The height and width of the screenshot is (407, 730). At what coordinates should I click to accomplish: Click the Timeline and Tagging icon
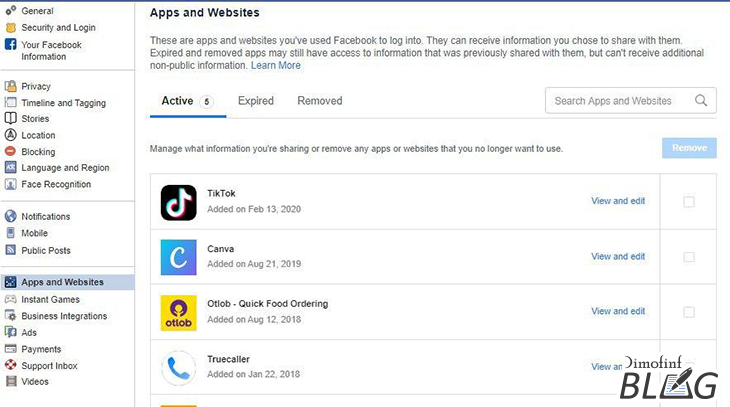coord(10,102)
